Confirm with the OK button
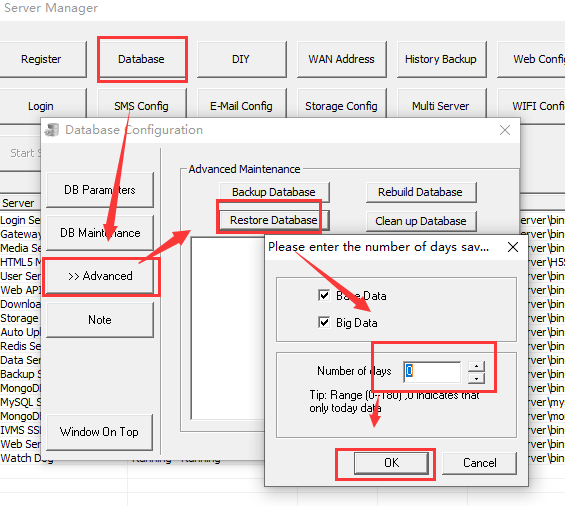 391,463
